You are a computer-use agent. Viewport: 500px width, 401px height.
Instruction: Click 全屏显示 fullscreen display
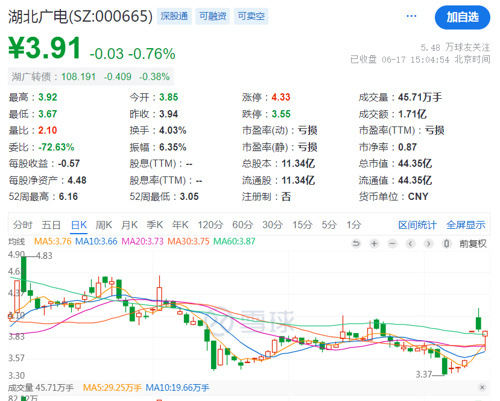click(466, 225)
